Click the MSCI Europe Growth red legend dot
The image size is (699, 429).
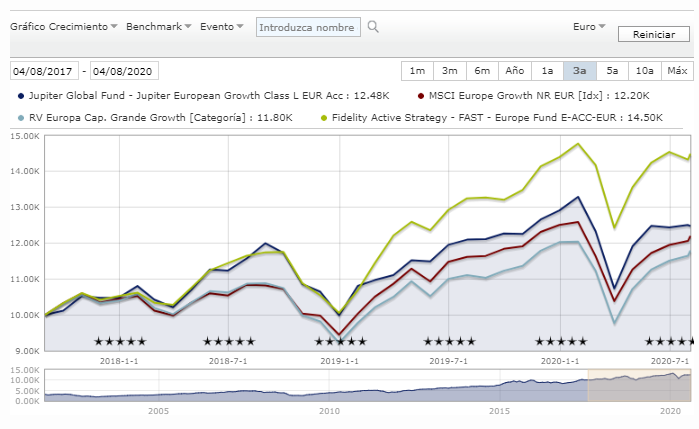419,96
